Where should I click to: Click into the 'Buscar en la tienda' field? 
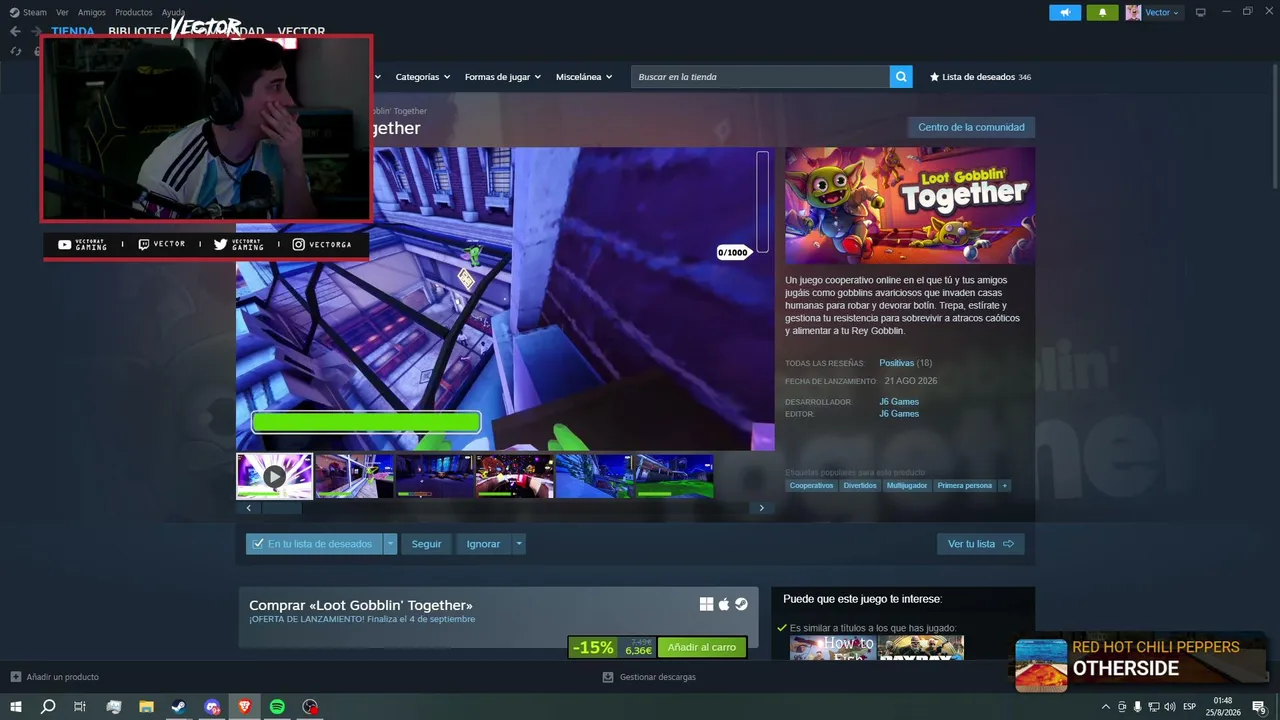click(x=760, y=77)
